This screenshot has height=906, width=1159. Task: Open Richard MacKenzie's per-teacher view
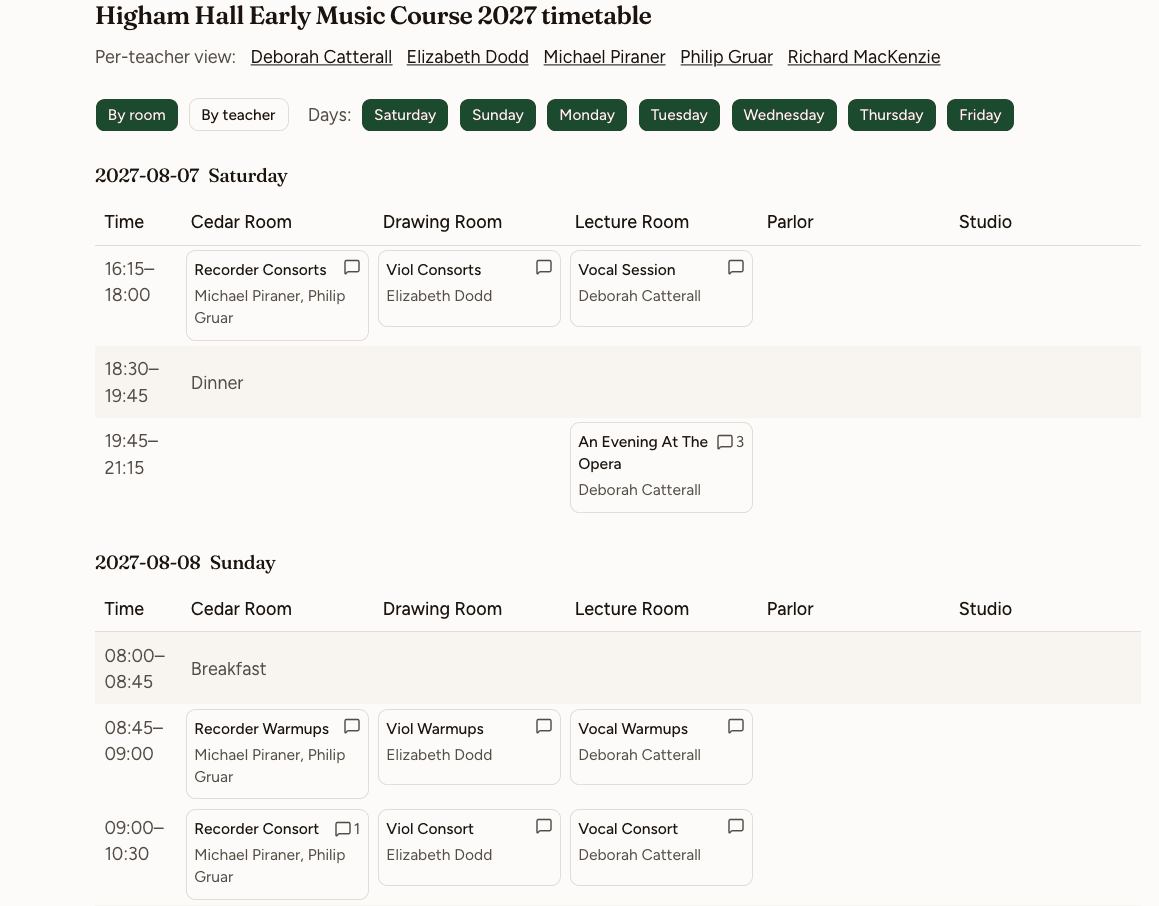coord(864,57)
